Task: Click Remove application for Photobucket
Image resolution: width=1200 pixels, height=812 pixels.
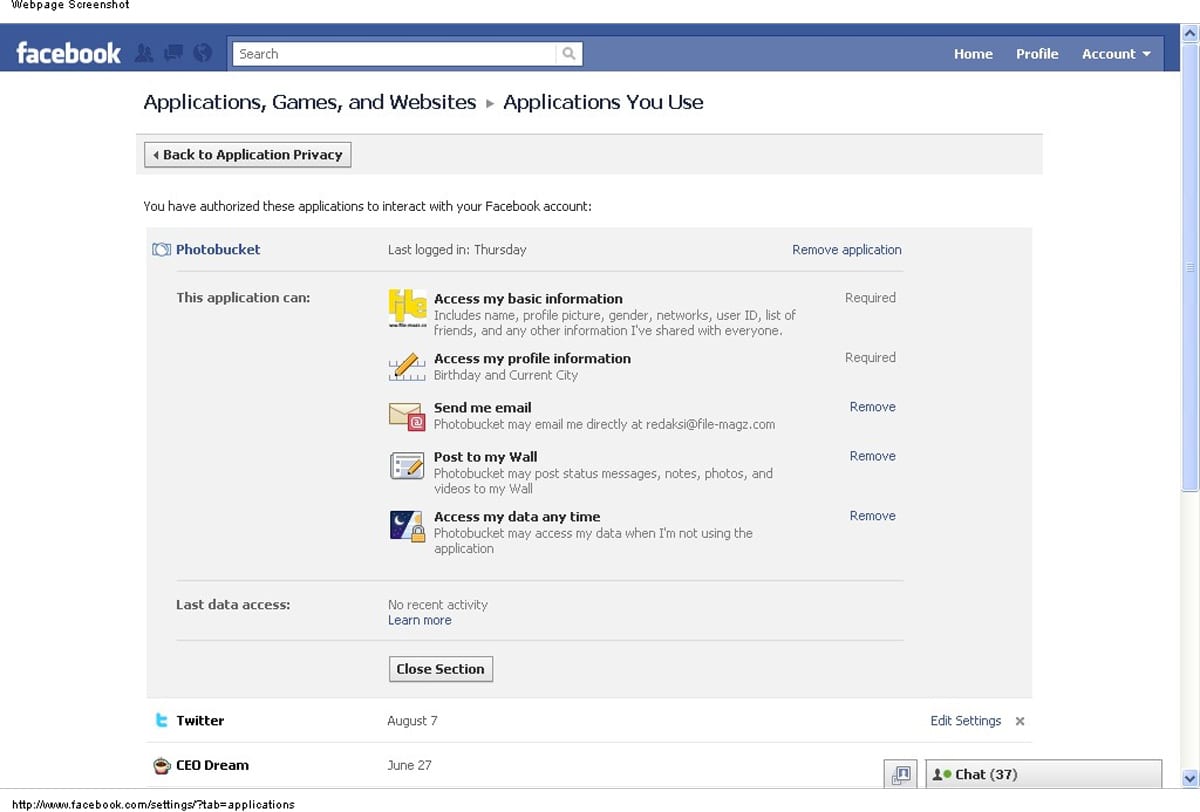Action: (847, 250)
